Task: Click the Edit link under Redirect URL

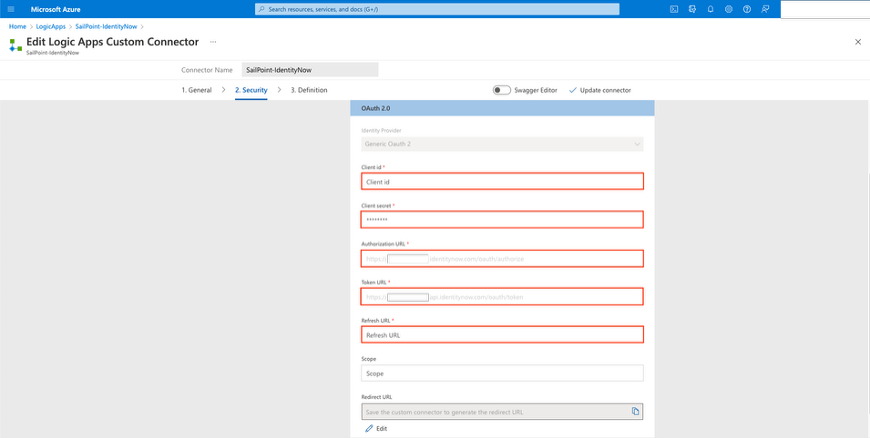Action: [382, 429]
